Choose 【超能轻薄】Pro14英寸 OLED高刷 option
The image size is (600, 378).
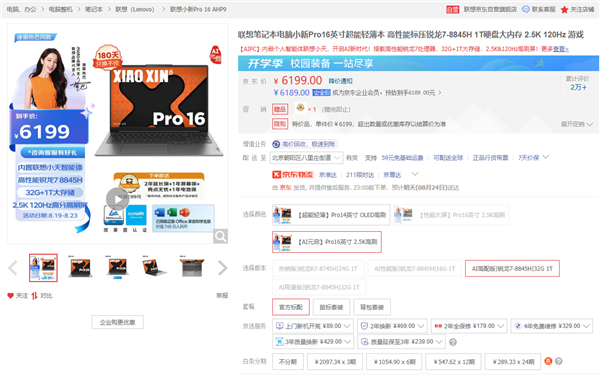pos(331,215)
